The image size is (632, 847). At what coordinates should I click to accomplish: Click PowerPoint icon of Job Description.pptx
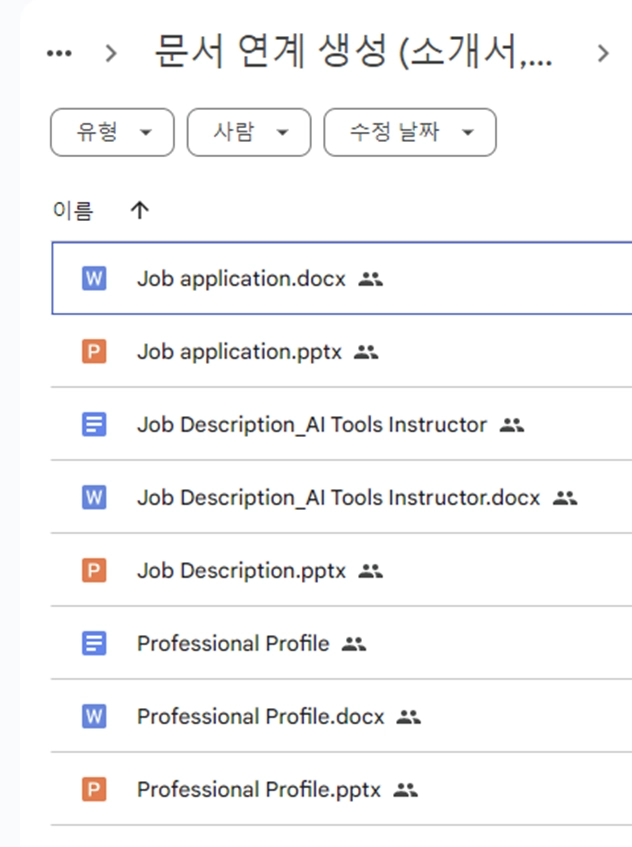(93, 571)
